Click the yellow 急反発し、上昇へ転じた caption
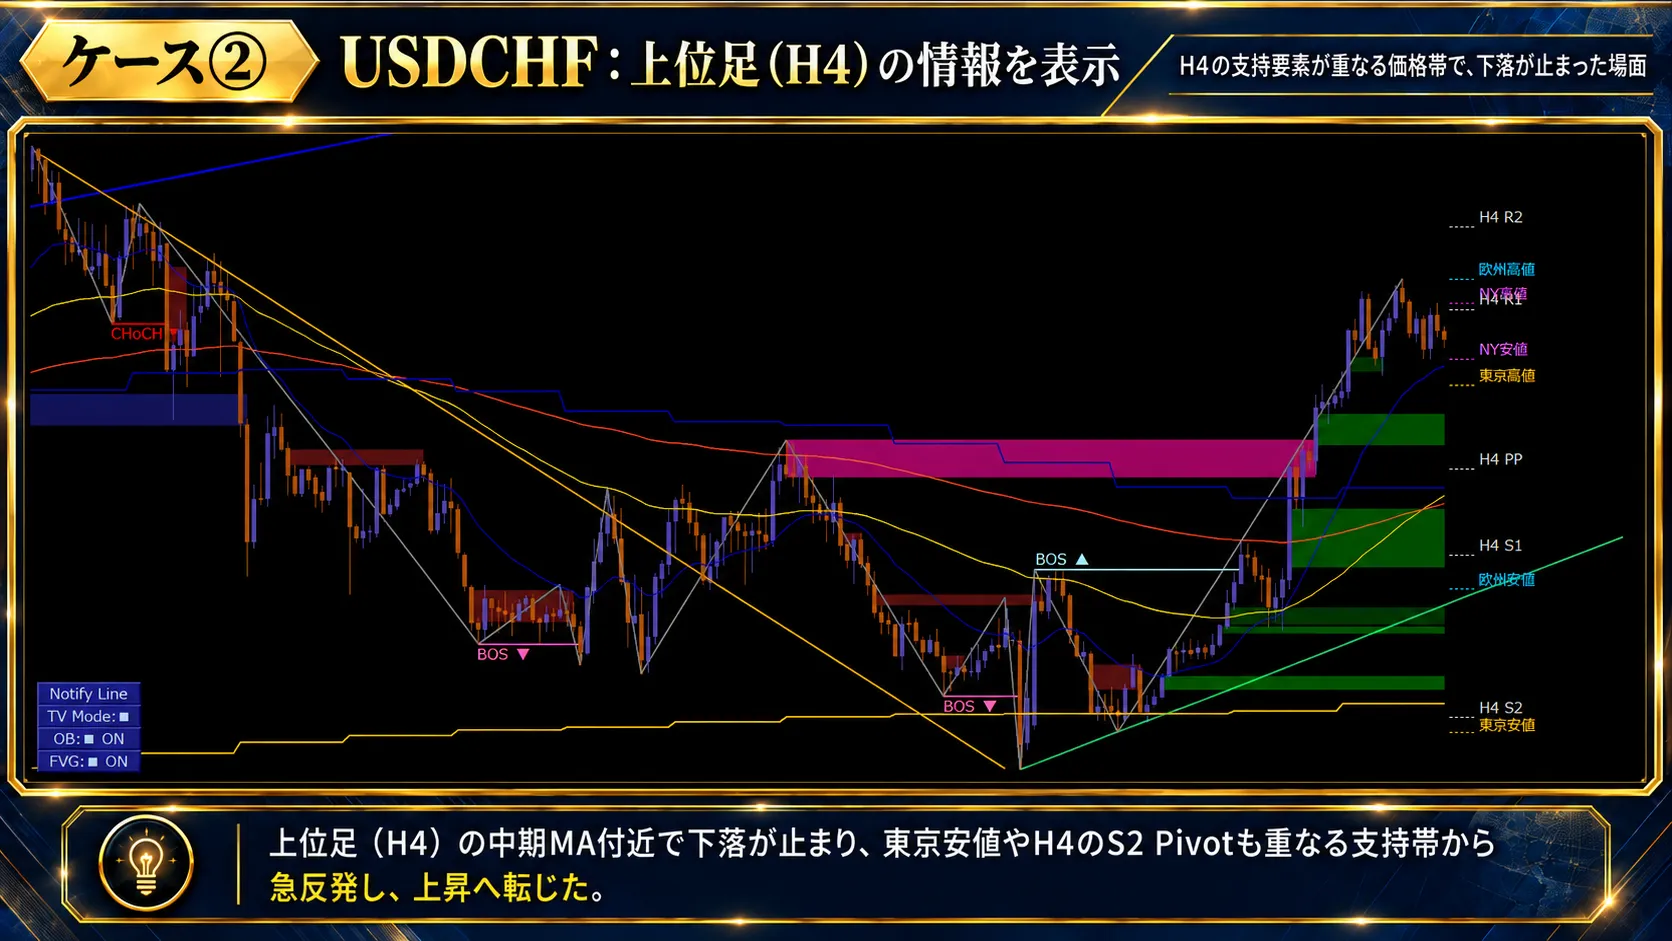The height and width of the screenshot is (941, 1672). 438,887
